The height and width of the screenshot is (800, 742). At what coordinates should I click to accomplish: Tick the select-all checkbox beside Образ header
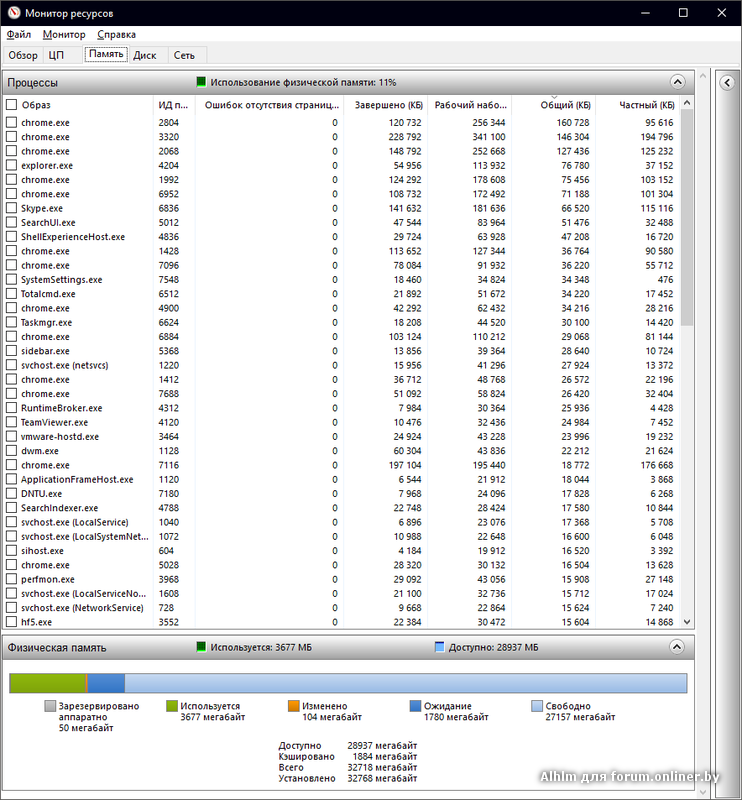pos(11,105)
